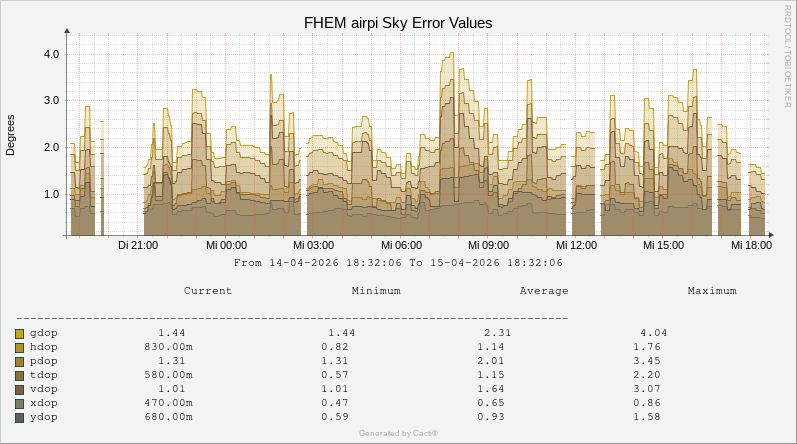Click the Mi 18:00 time axis label
Screen dimensions: 797x444
coord(750,245)
